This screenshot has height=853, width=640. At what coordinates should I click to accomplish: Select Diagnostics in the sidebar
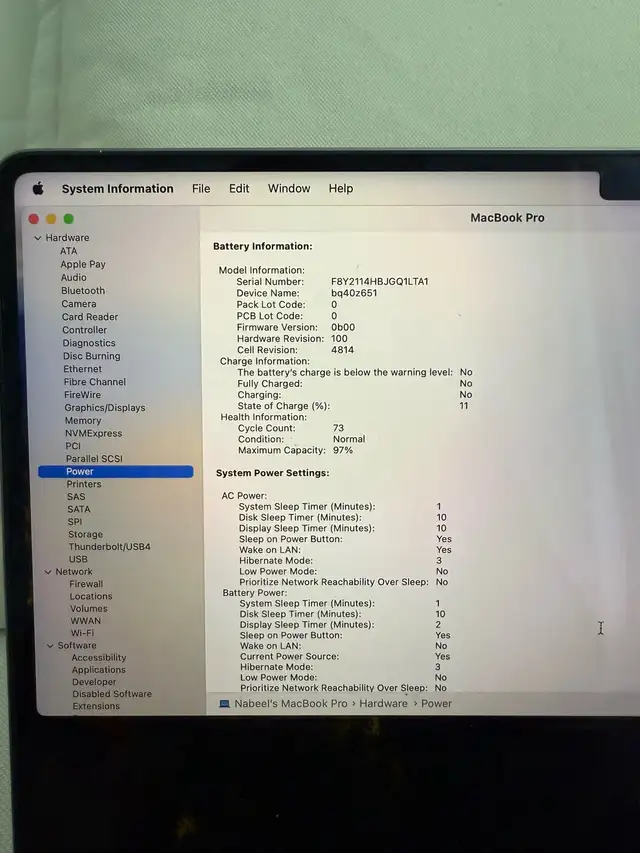pos(89,343)
